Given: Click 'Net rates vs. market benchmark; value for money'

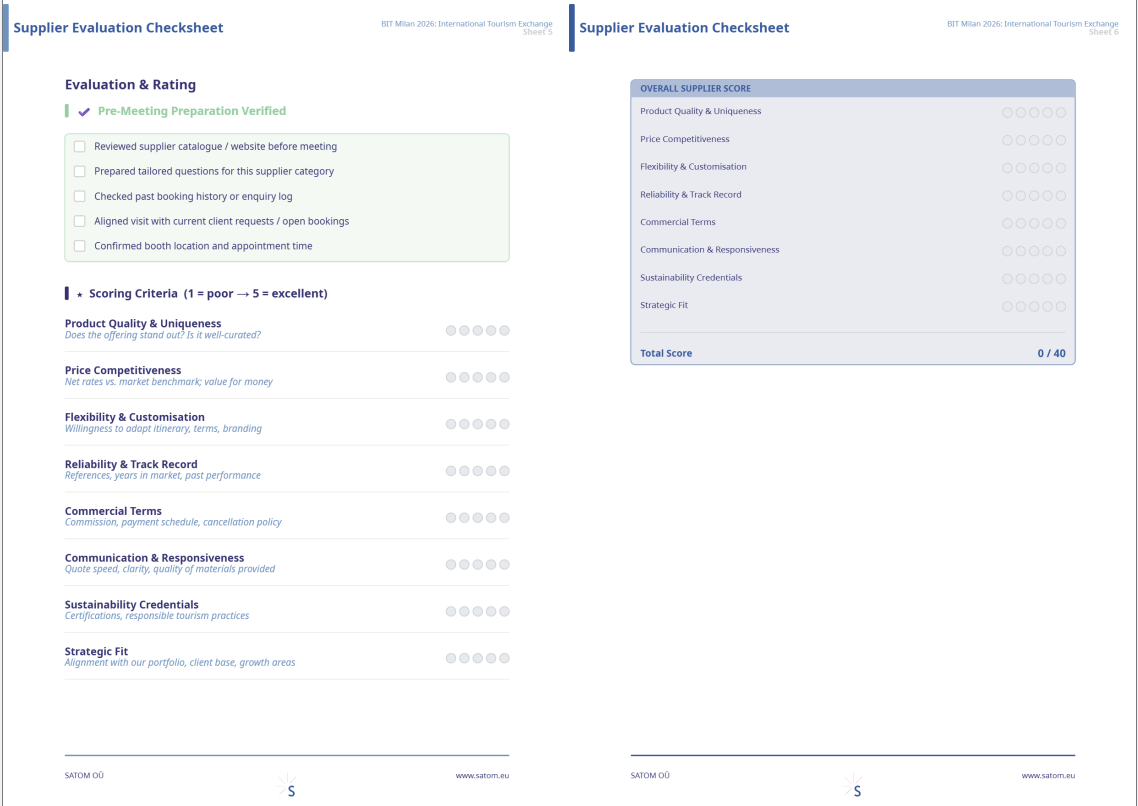Looking at the screenshot, I should point(168,382).
